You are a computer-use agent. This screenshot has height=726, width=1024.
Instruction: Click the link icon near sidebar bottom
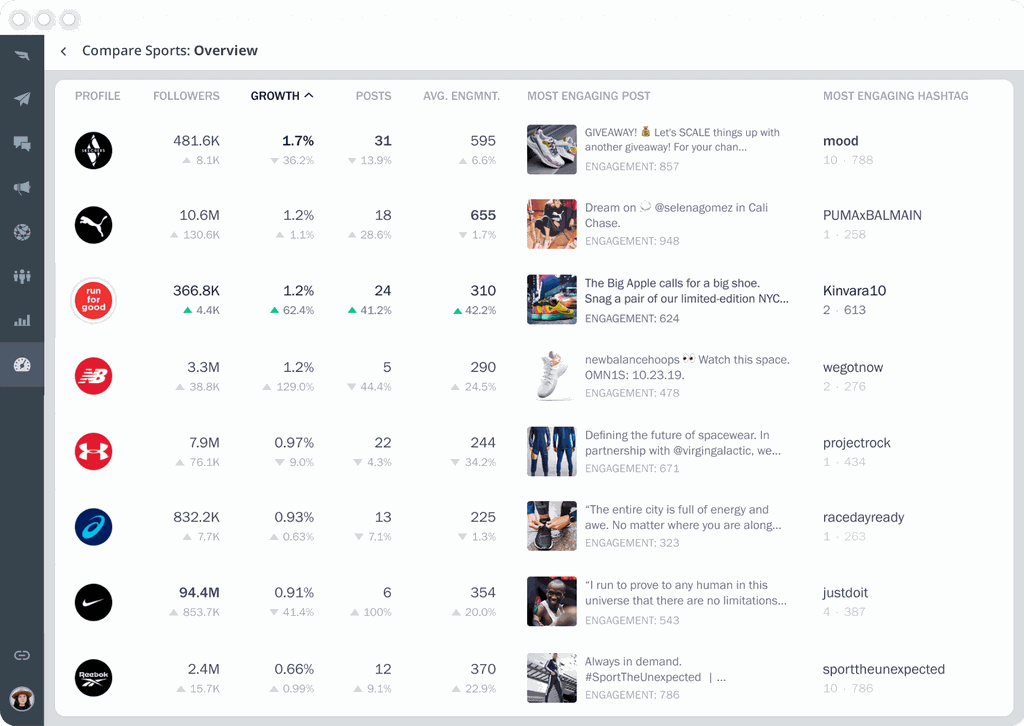[22, 655]
